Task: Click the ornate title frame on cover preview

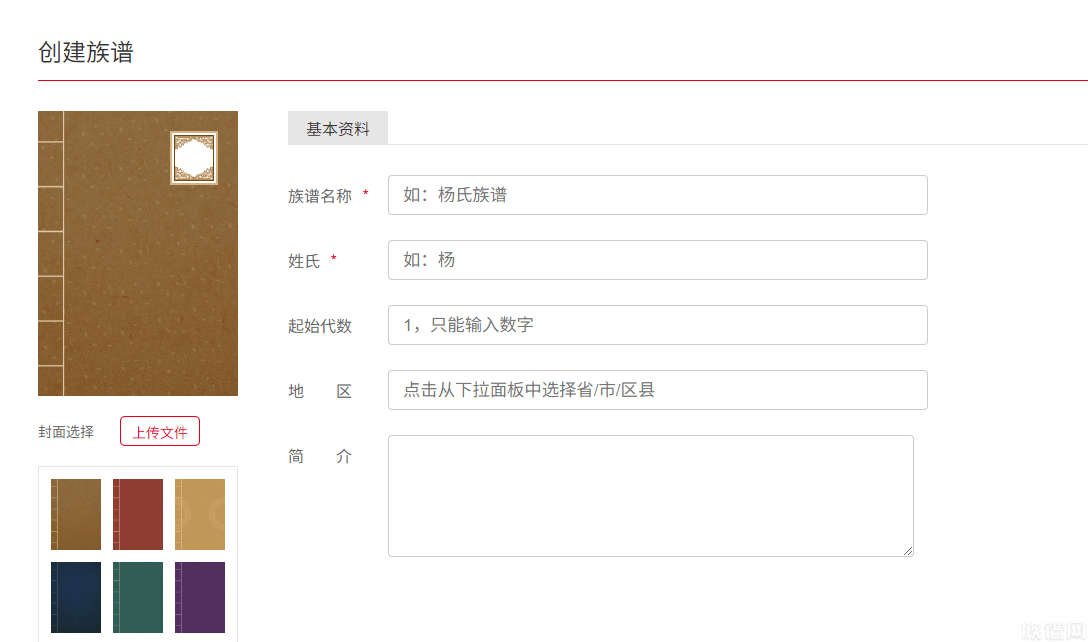Action: coord(194,158)
